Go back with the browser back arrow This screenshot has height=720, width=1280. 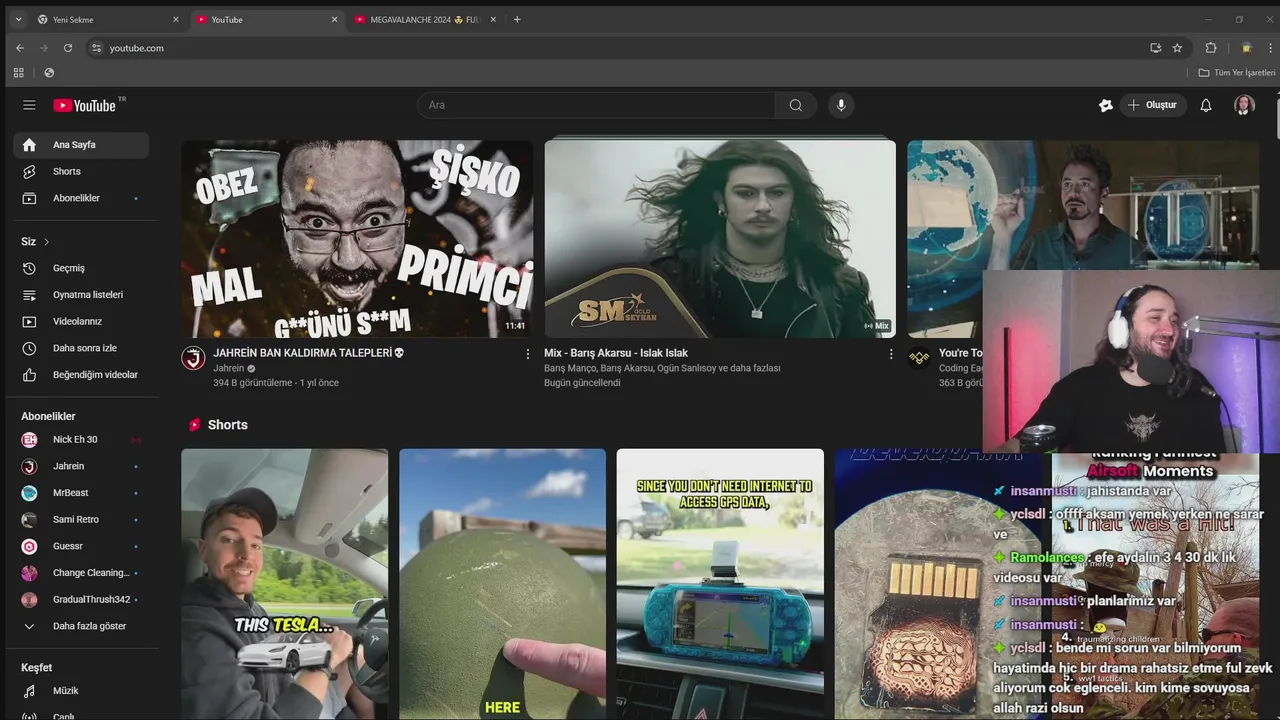[x=19, y=48]
